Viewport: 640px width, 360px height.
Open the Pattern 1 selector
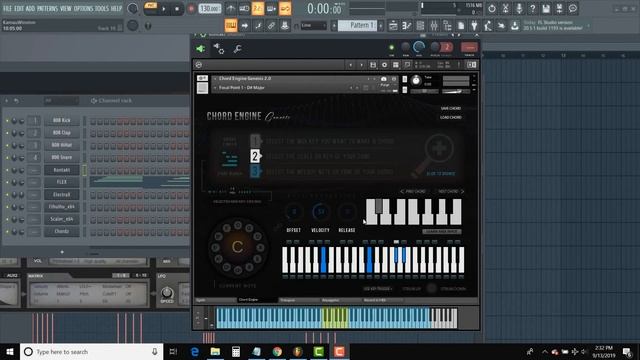(358, 25)
